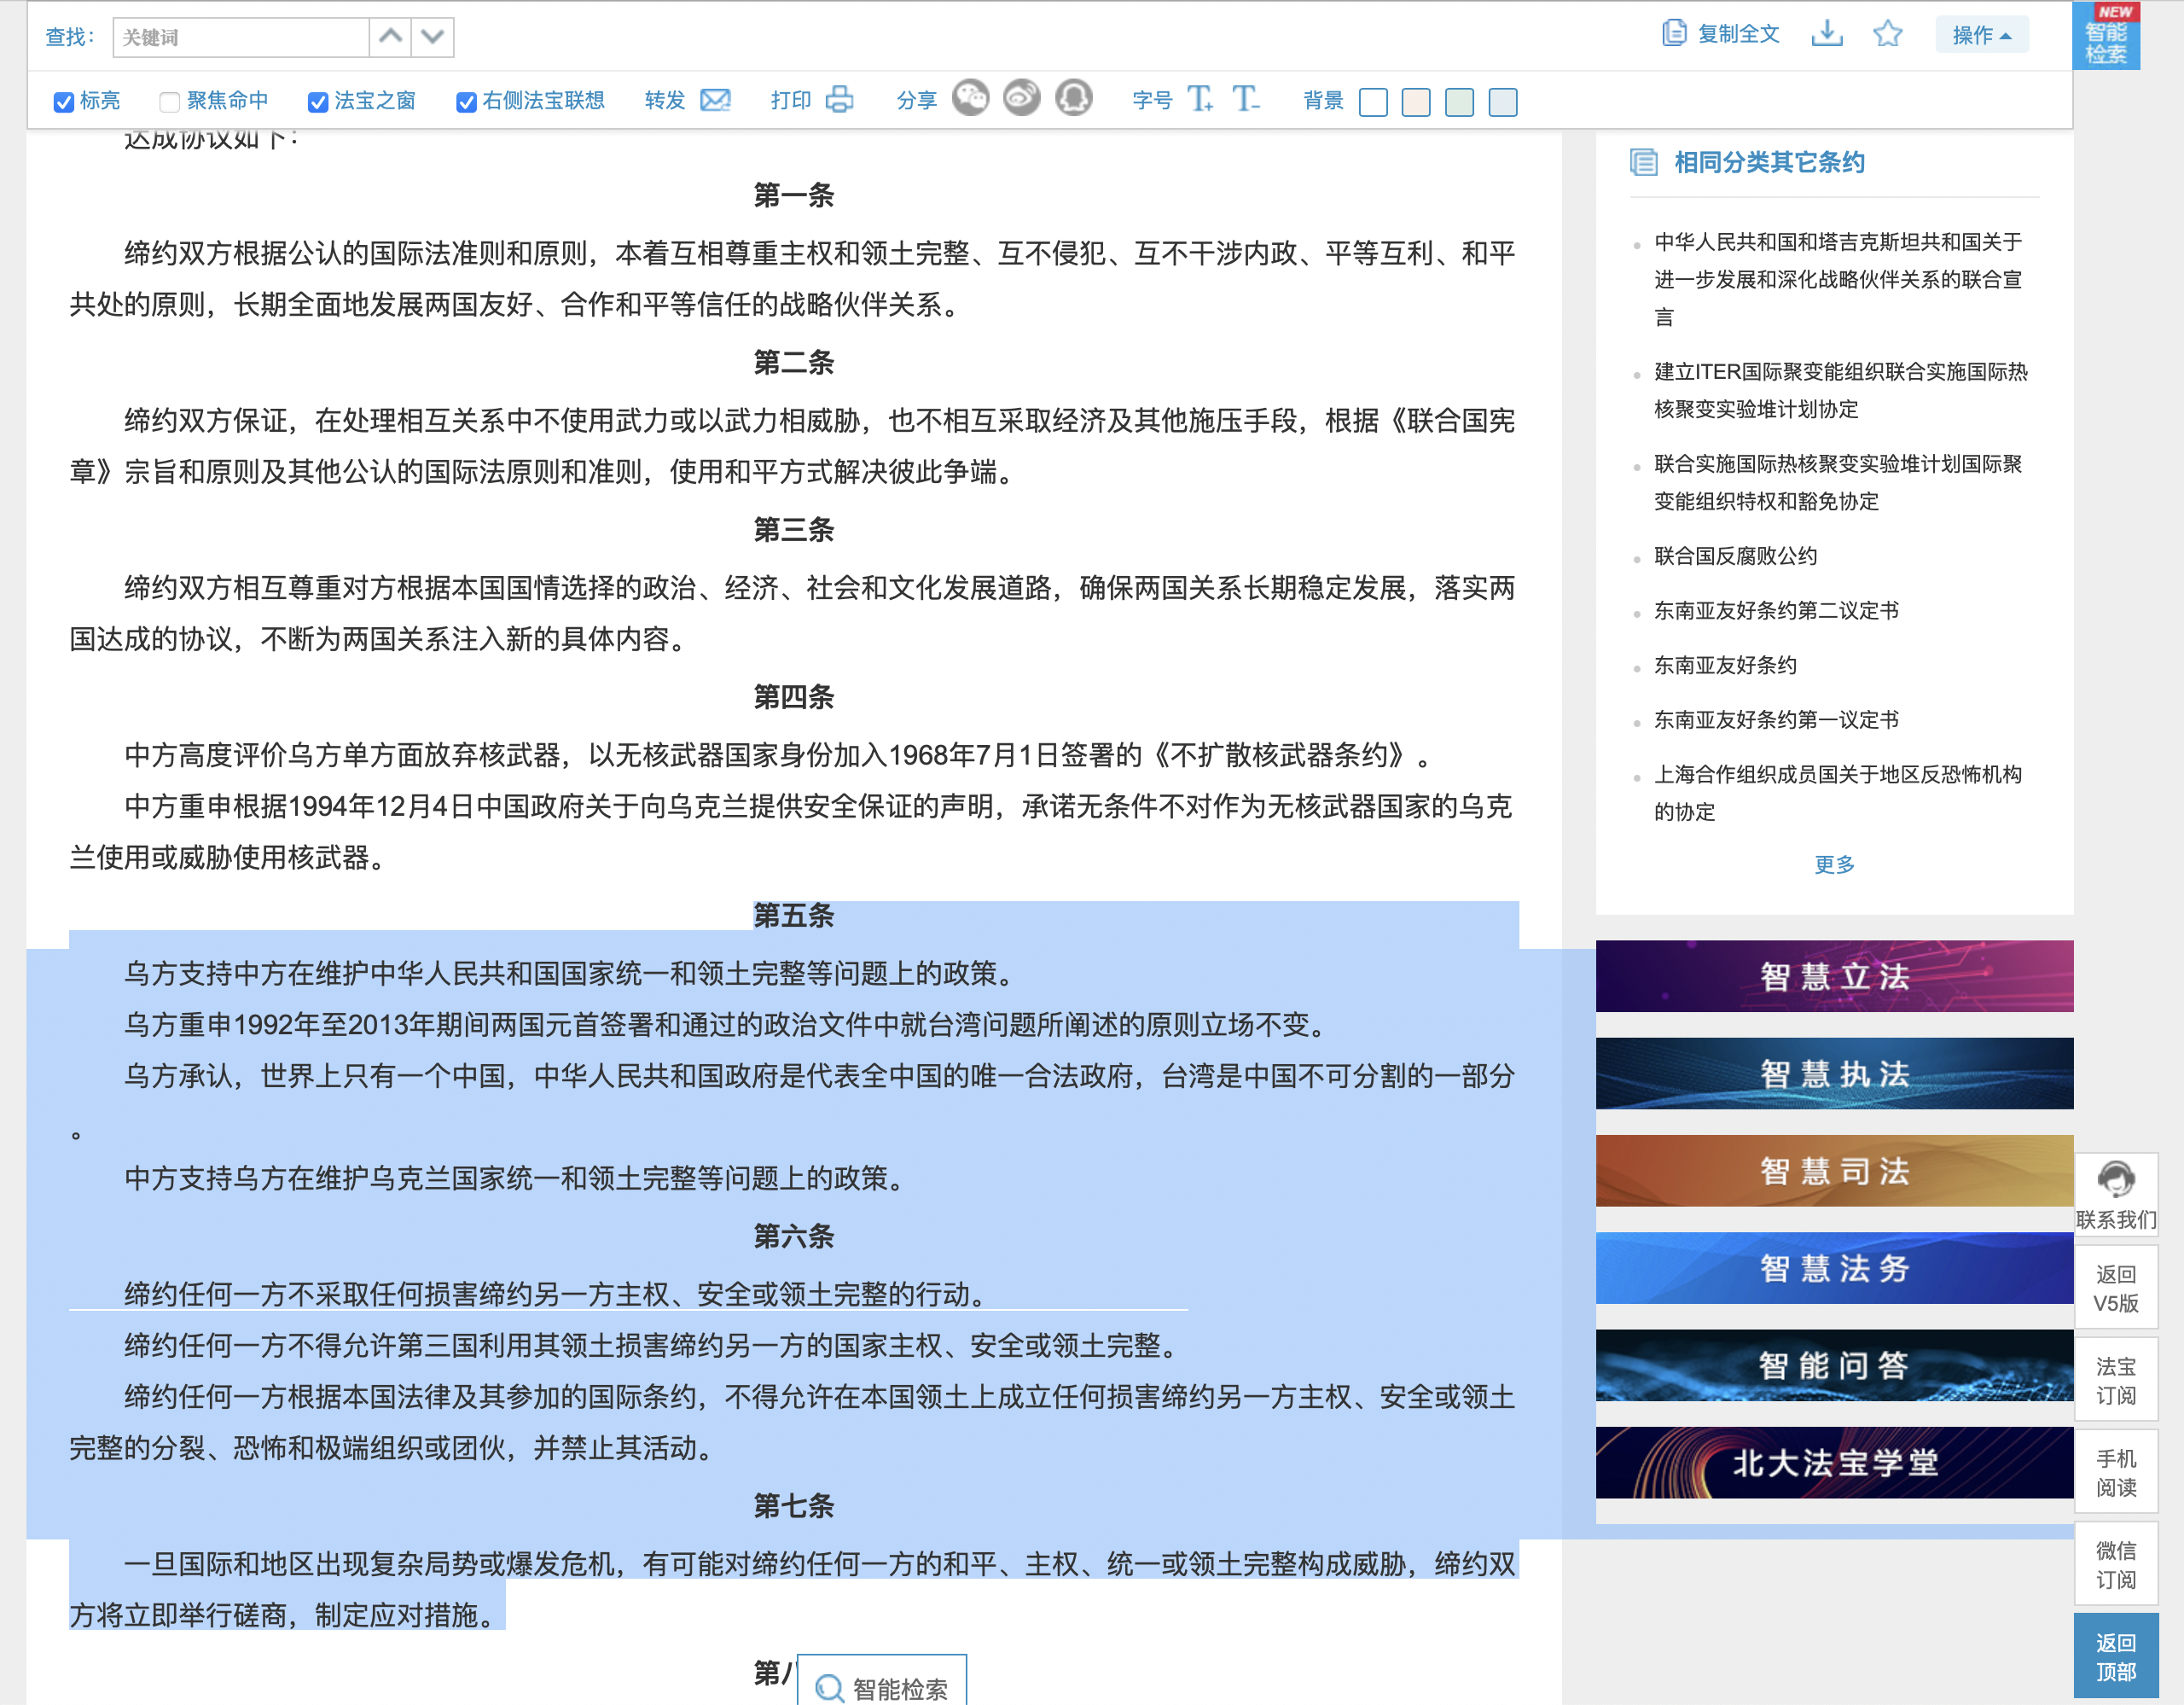The width and height of the screenshot is (2184, 1705).
Task: Open the 智能问答 banner
Action: pyautogui.click(x=1834, y=1365)
